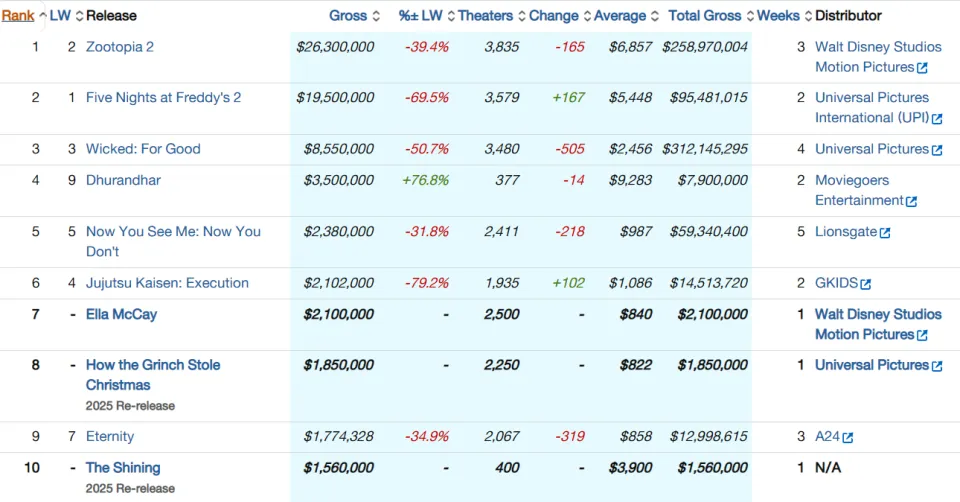This screenshot has width=960, height=502.
Task: Open Jujutsu Kaisen: Execution link
Action: pyautogui.click(x=167, y=283)
